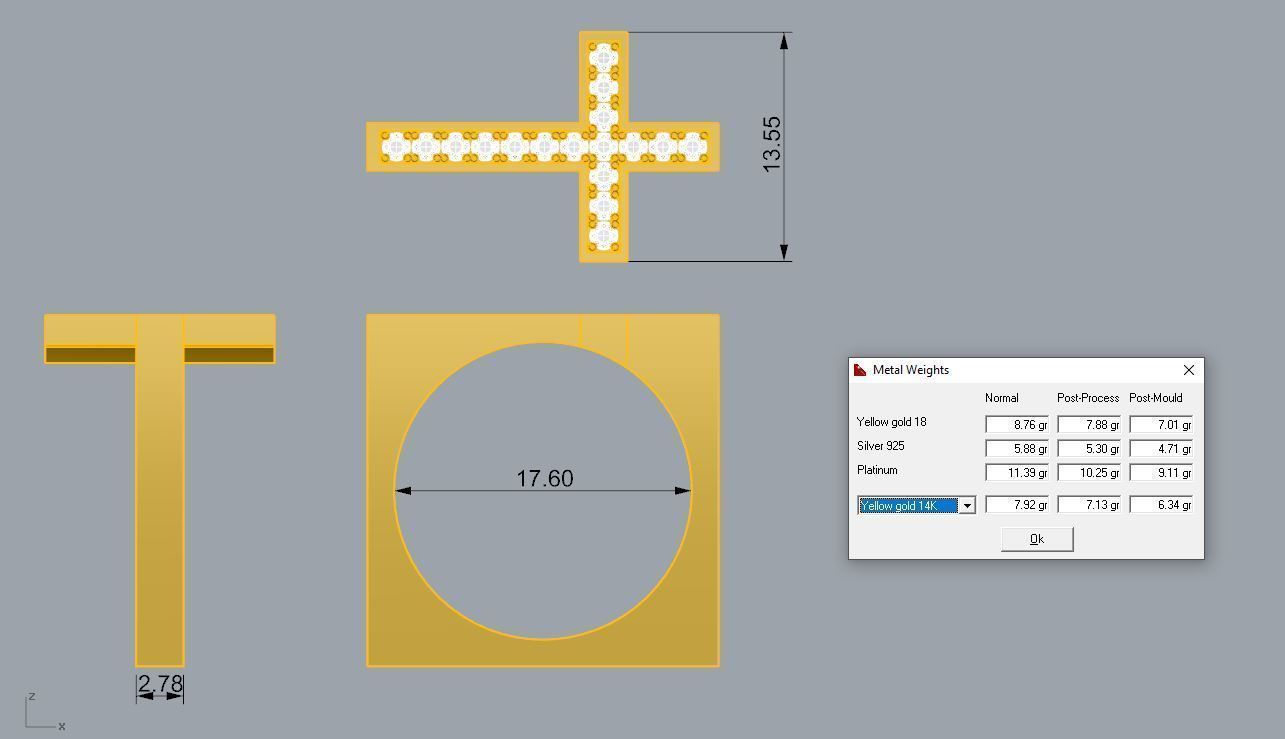The width and height of the screenshot is (1285, 739).
Task: Click Platinum Normal weight 11.39 field
Action: pyautogui.click(x=1017, y=473)
